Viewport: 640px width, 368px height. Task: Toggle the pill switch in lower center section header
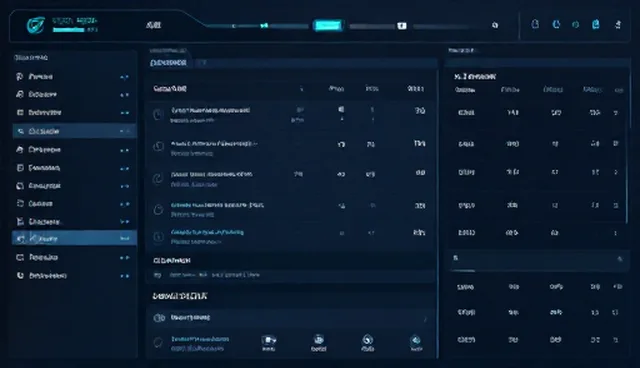(x=159, y=318)
